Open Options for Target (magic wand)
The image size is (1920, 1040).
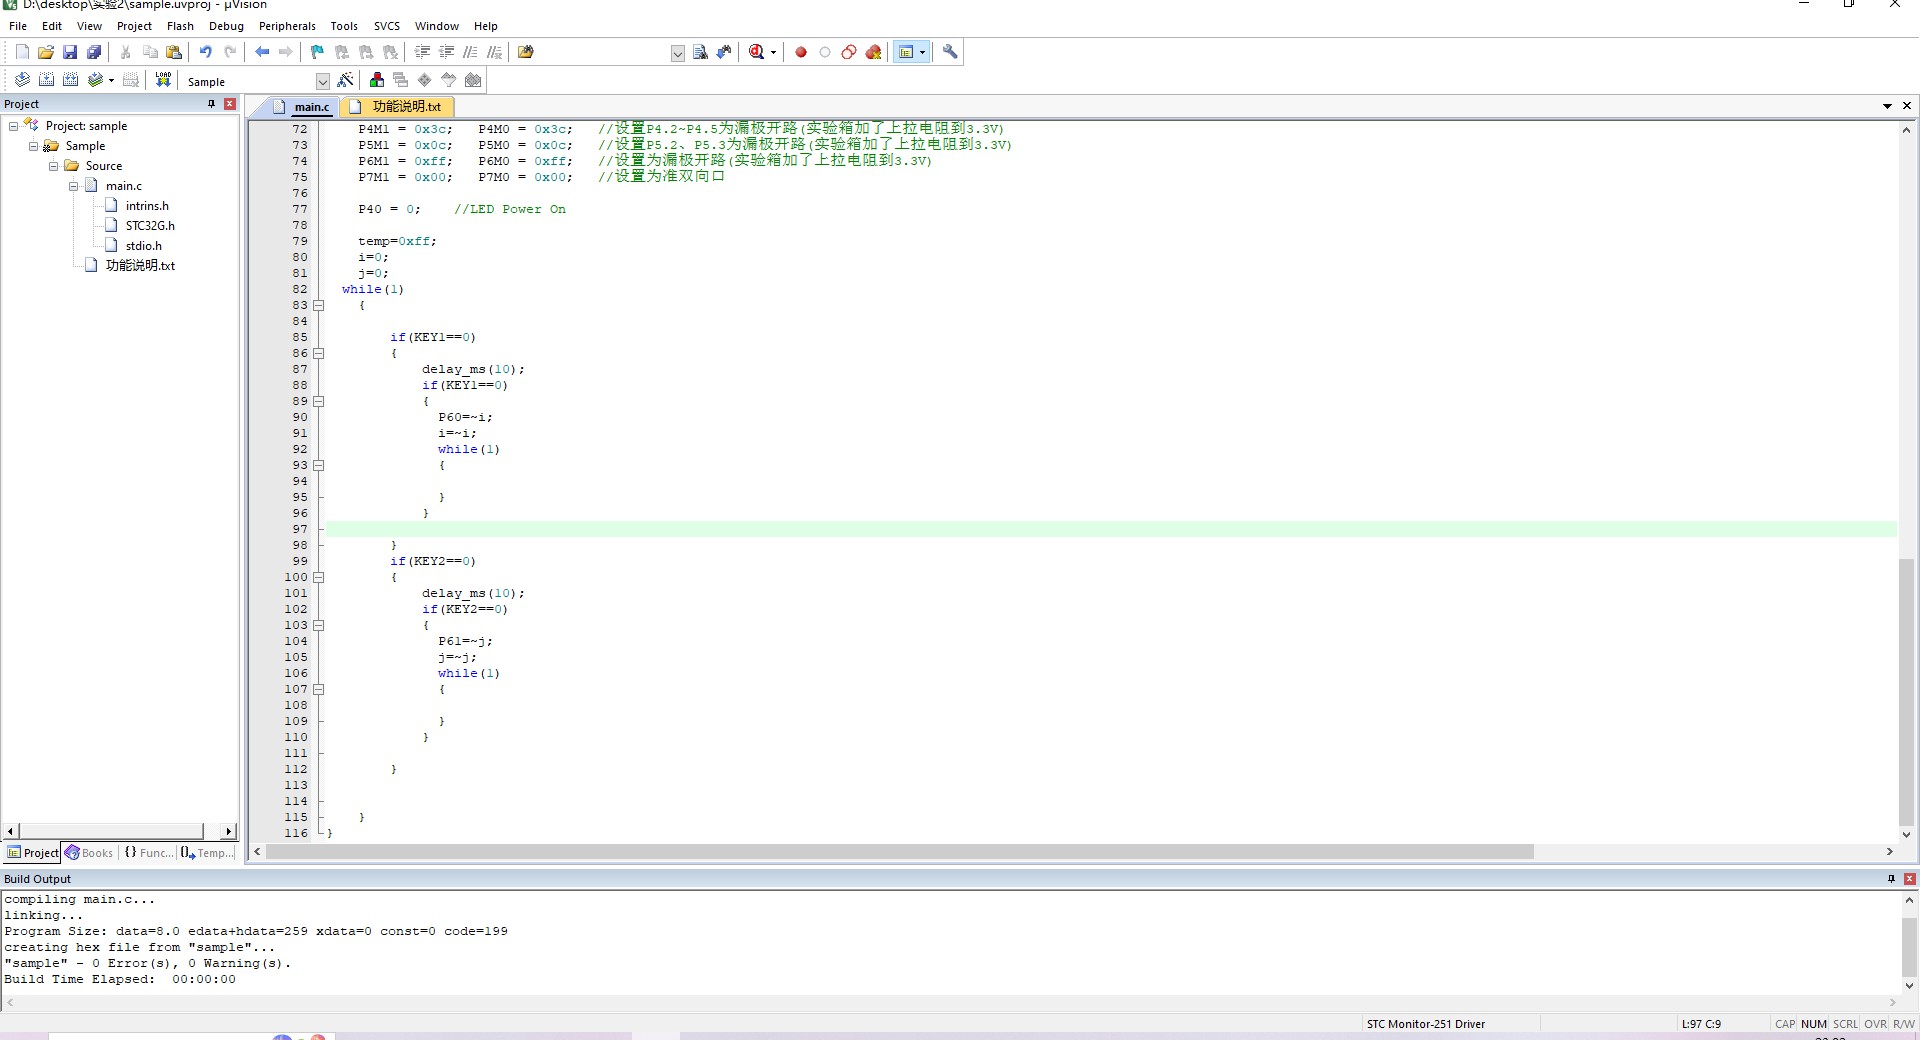coord(346,80)
